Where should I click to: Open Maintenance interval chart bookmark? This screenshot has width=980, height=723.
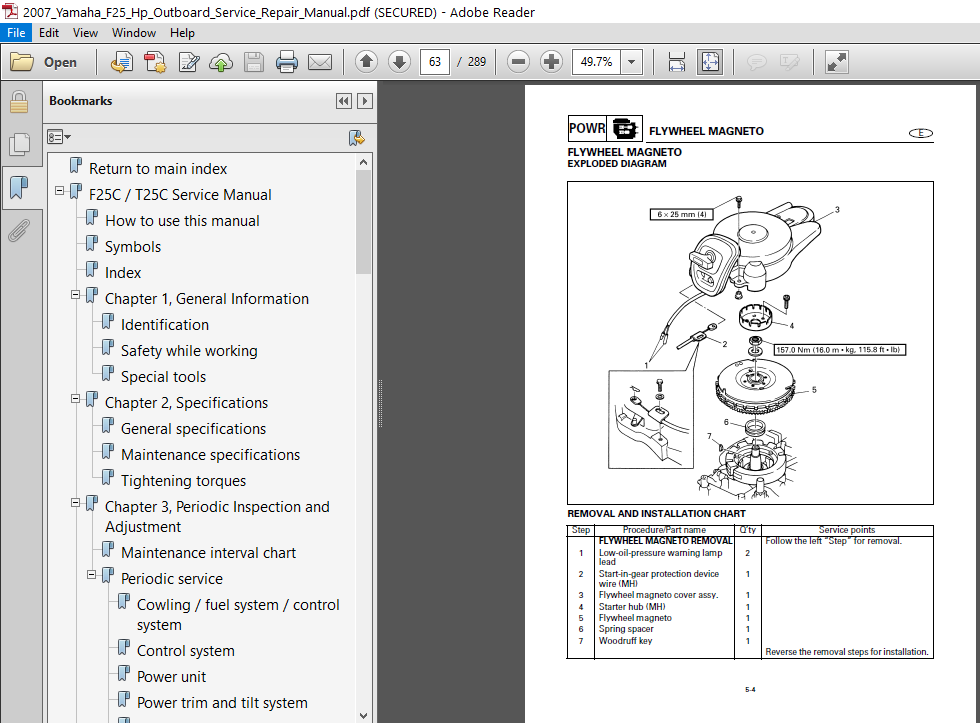point(208,553)
